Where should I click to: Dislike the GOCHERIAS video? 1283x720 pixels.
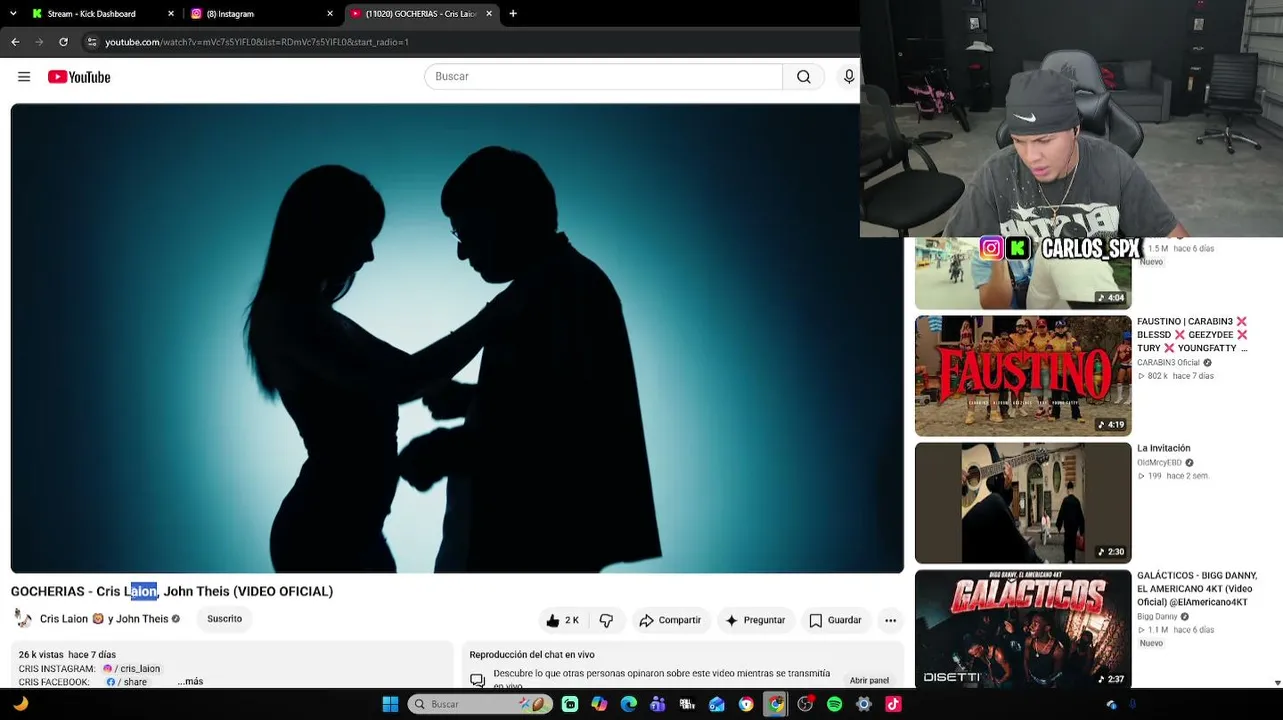[606, 620]
